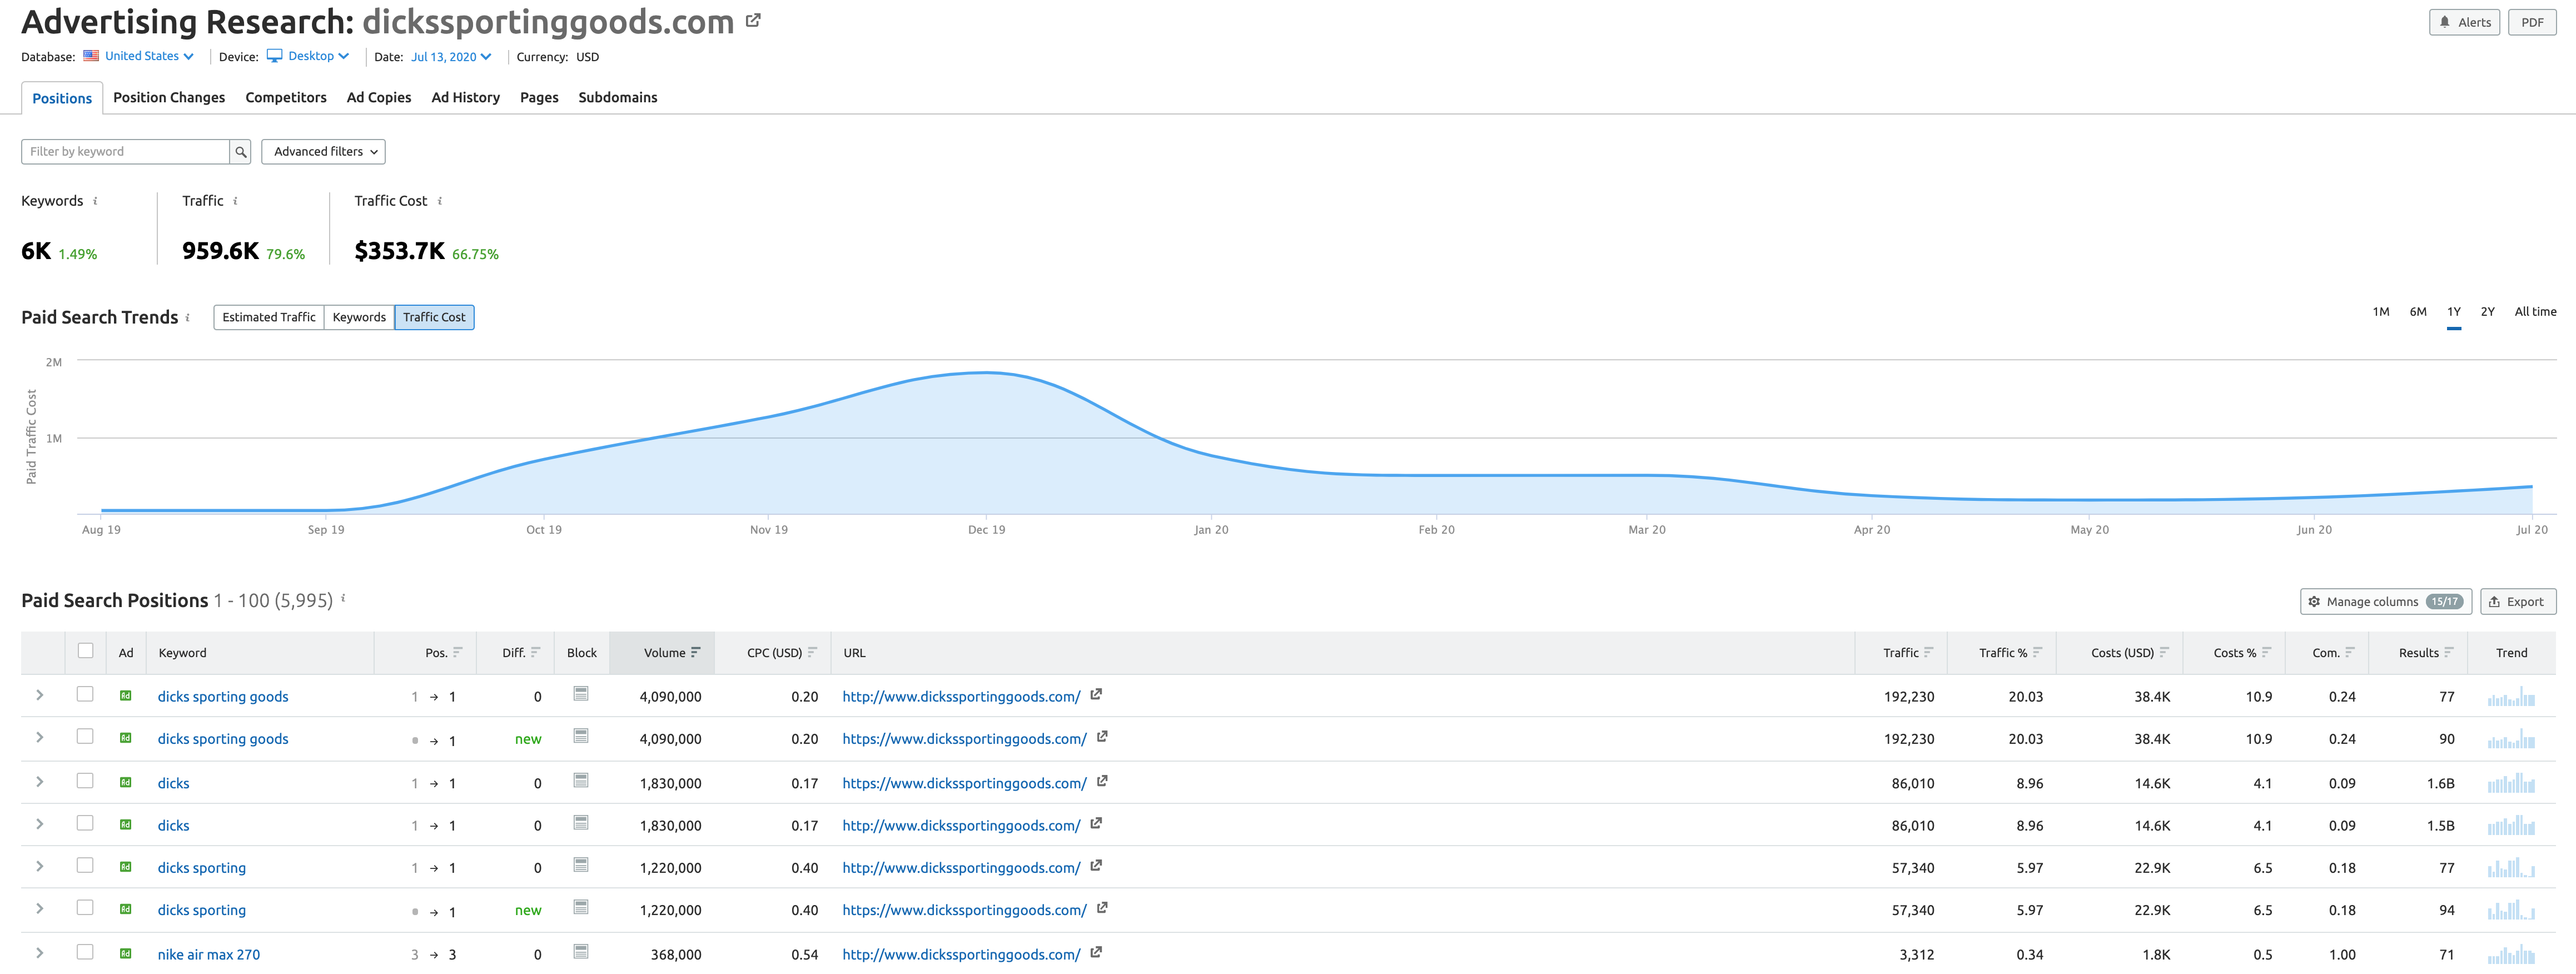
Task: Open dickssportinggoods.com external link icon in title
Action: [753, 21]
